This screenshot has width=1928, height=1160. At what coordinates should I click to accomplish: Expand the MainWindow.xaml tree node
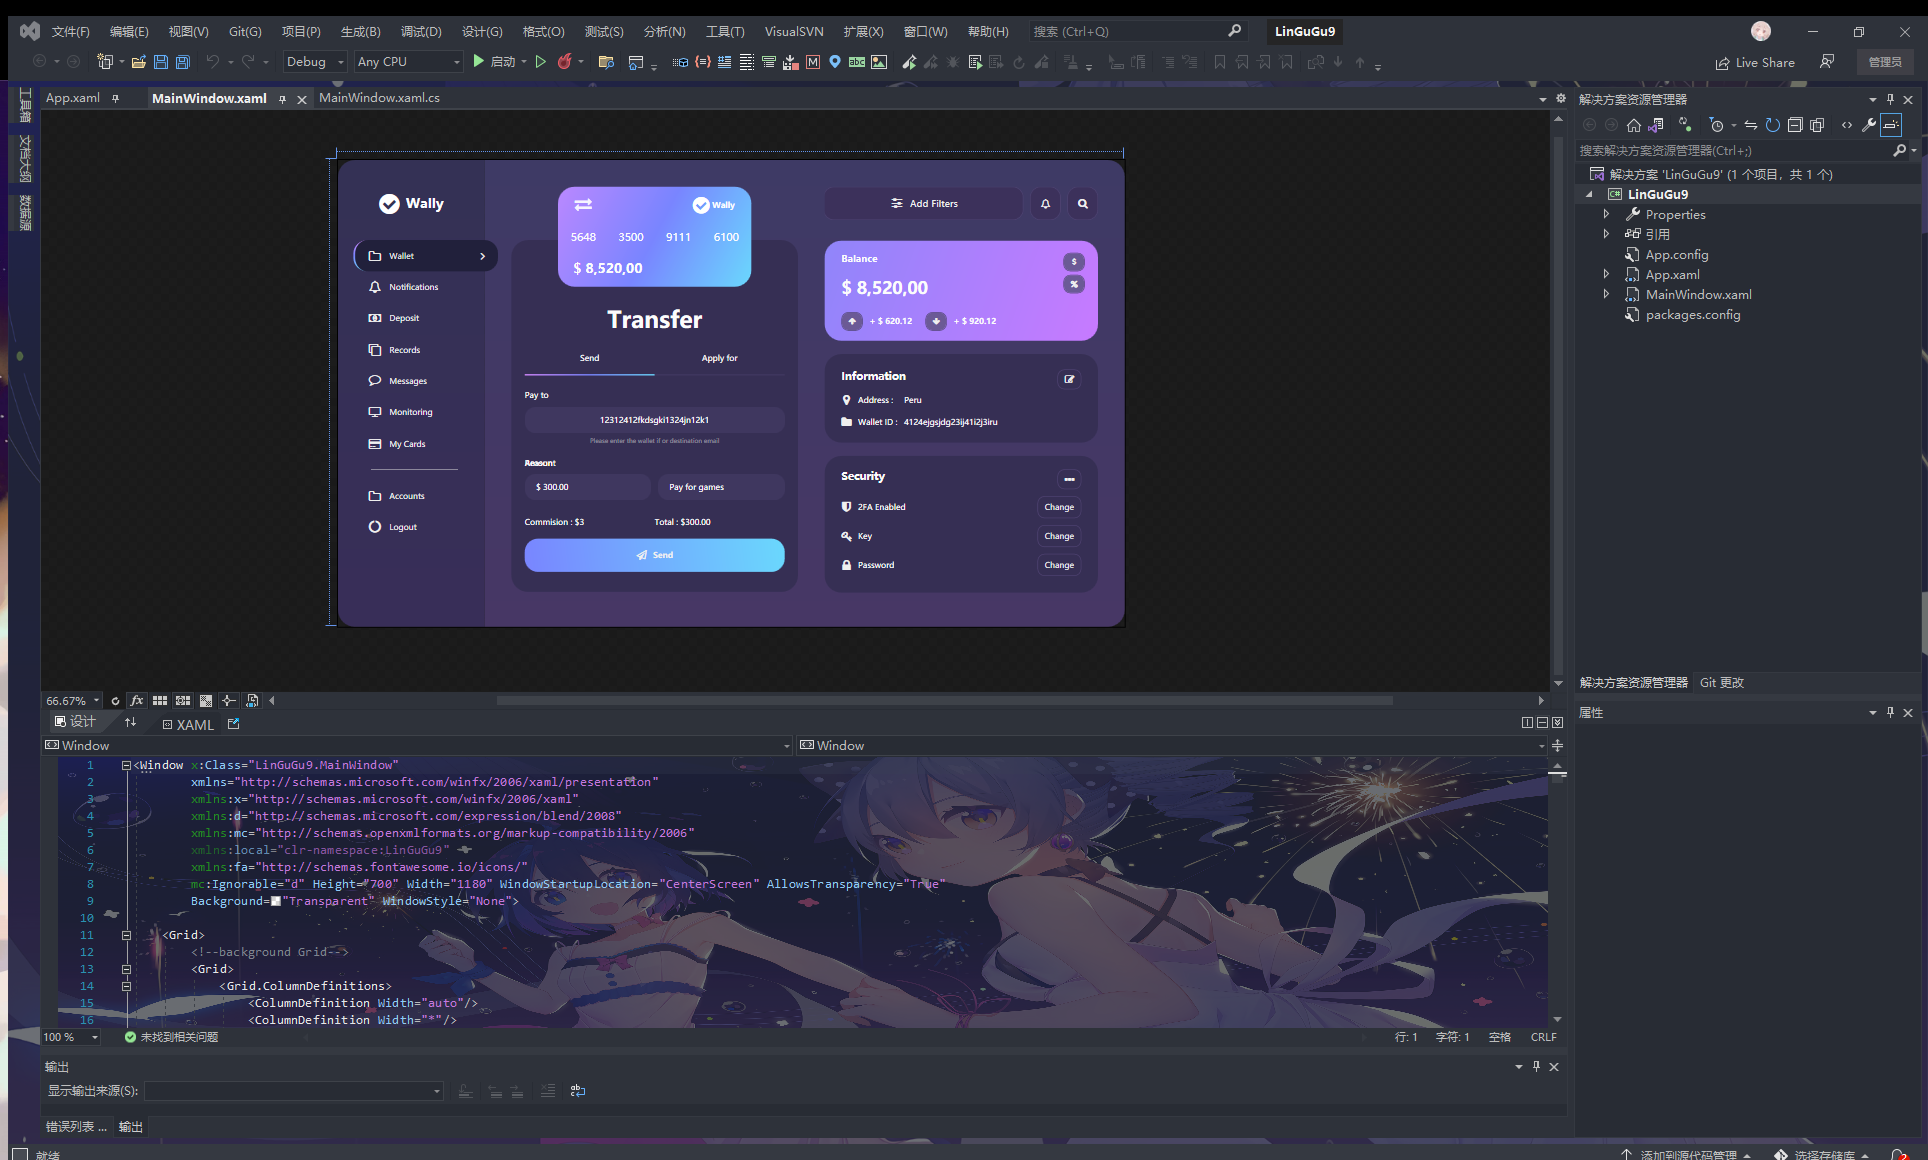[x=1607, y=294]
